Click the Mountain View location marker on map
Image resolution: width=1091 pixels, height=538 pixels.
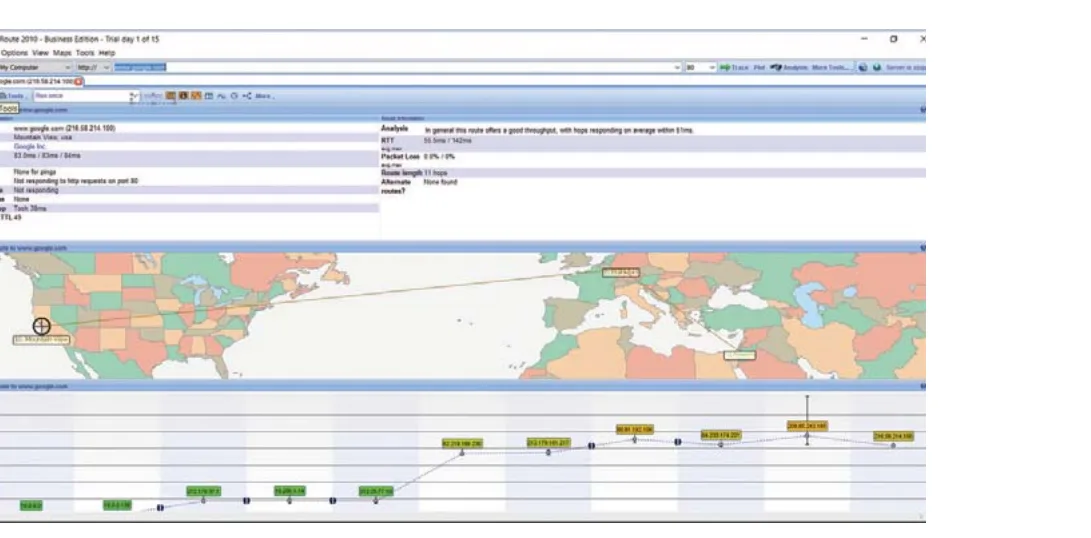tap(42, 326)
